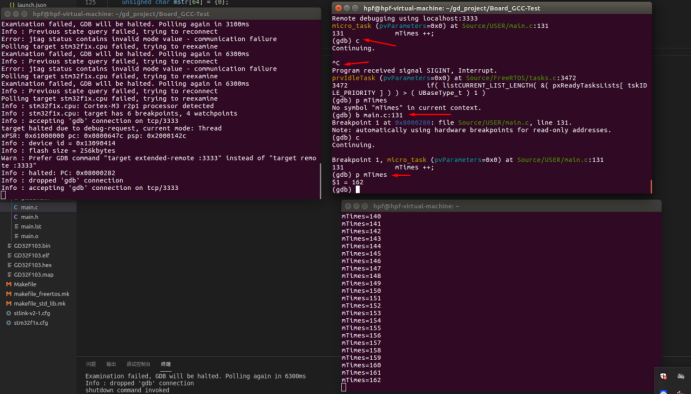Image resolution: width=691 pixels, height=394 pixels.
Task: Open GD32F103.hex in the file tree
Action: 33,265
